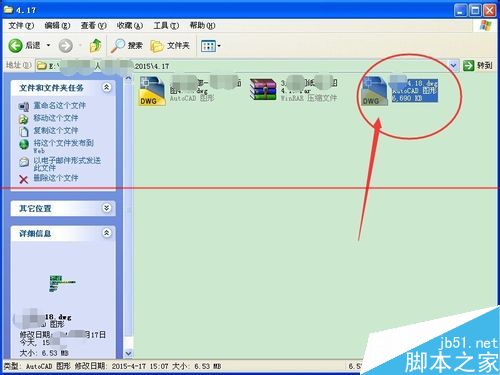This screenshot has width=500, height=375.
Task: Click the drawing preview thumbnail in details
Action: coord(62,283)
